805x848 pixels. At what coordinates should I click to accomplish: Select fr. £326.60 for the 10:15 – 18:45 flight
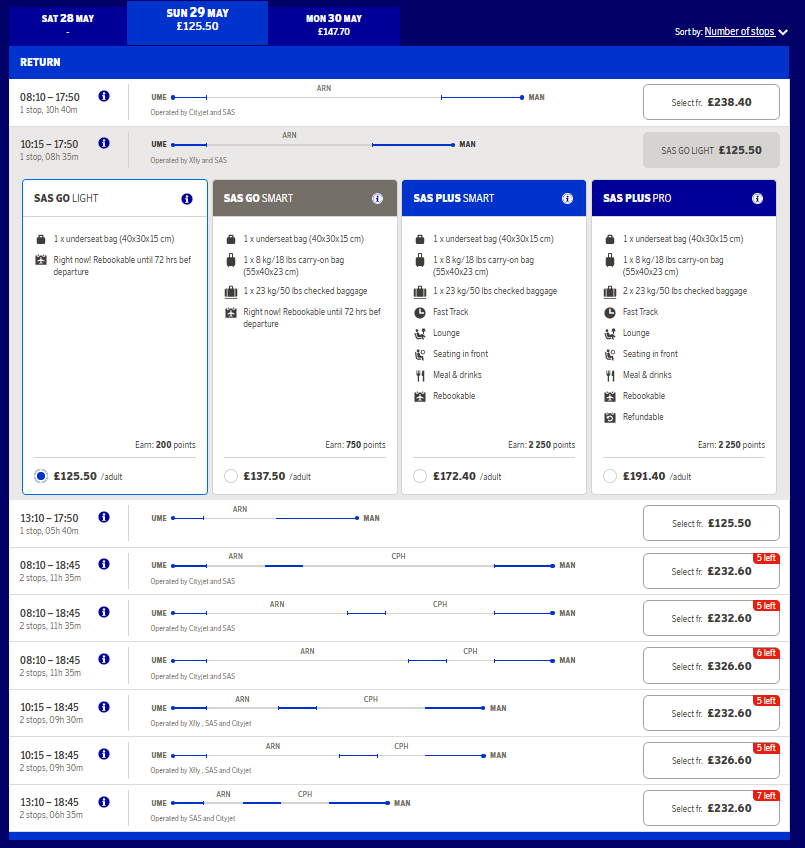(x=711, y=760)
